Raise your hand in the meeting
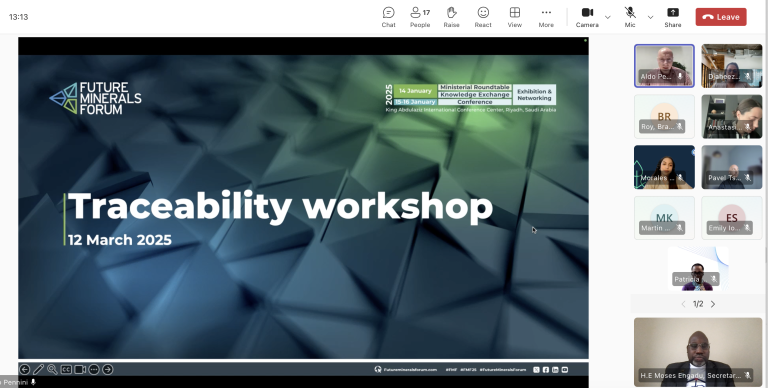 [451, 17]
